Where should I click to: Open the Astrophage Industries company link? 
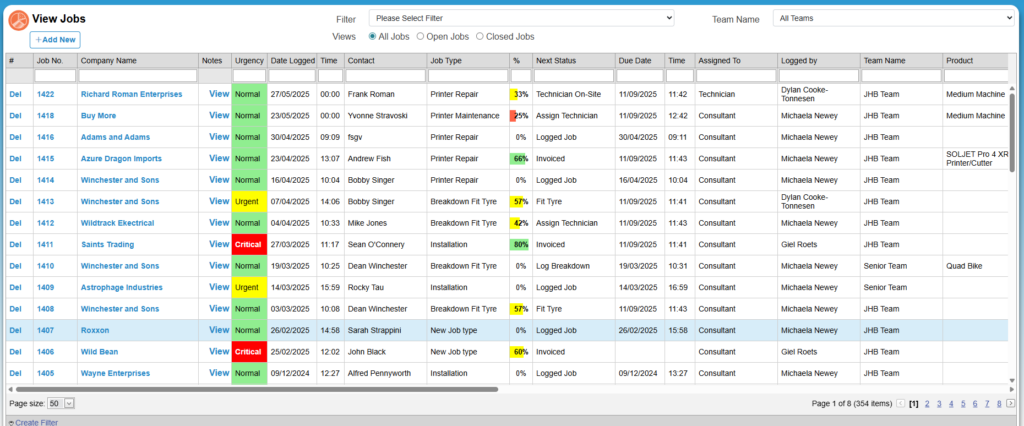[x=121, y=287]
